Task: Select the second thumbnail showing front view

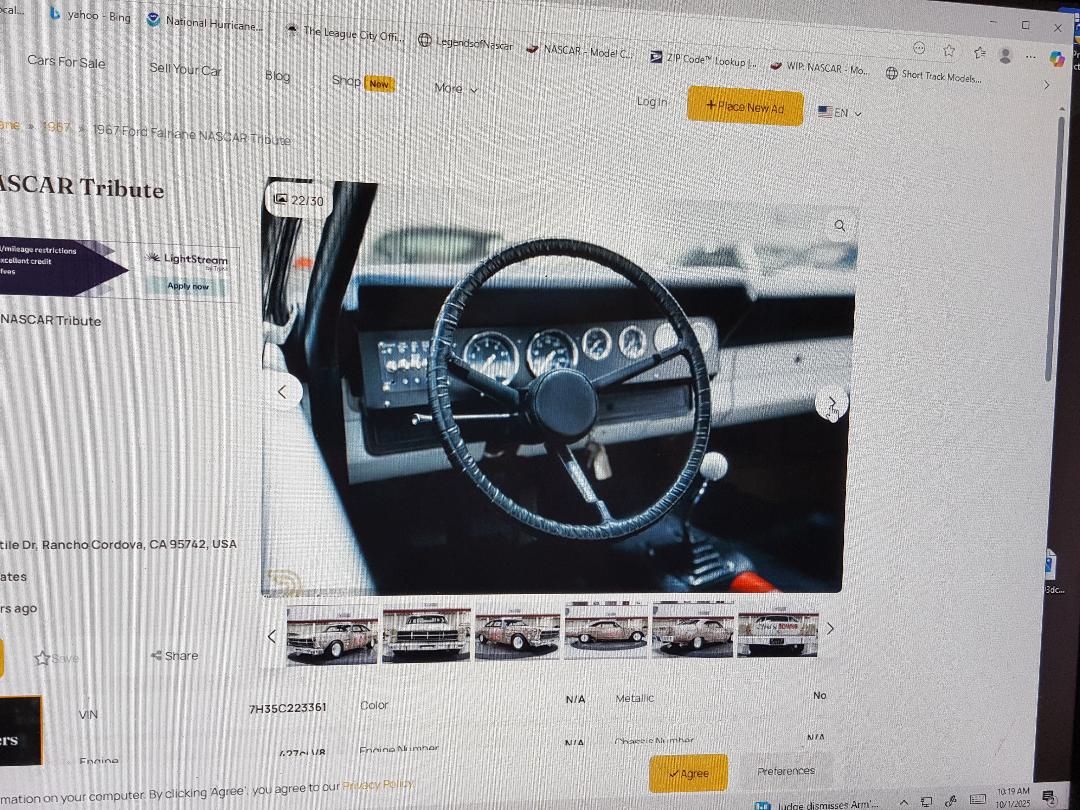Action: [426, 634]
